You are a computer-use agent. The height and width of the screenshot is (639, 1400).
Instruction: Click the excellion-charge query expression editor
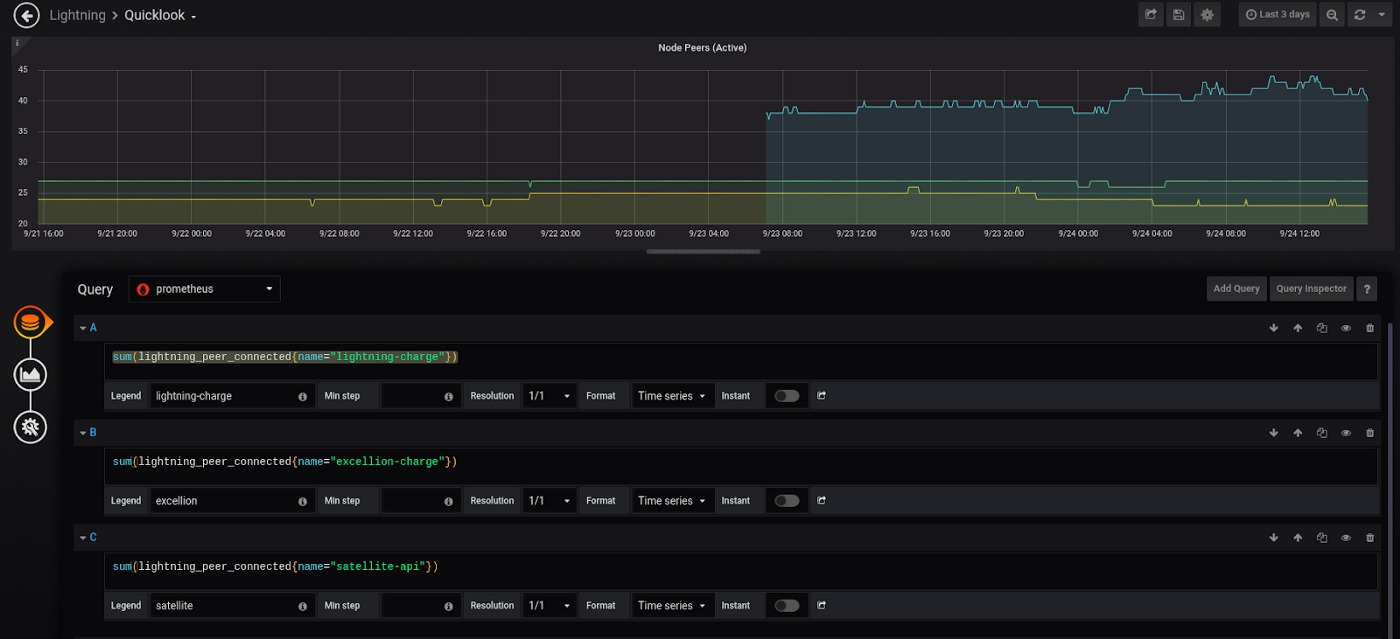(x=741, y=467)
